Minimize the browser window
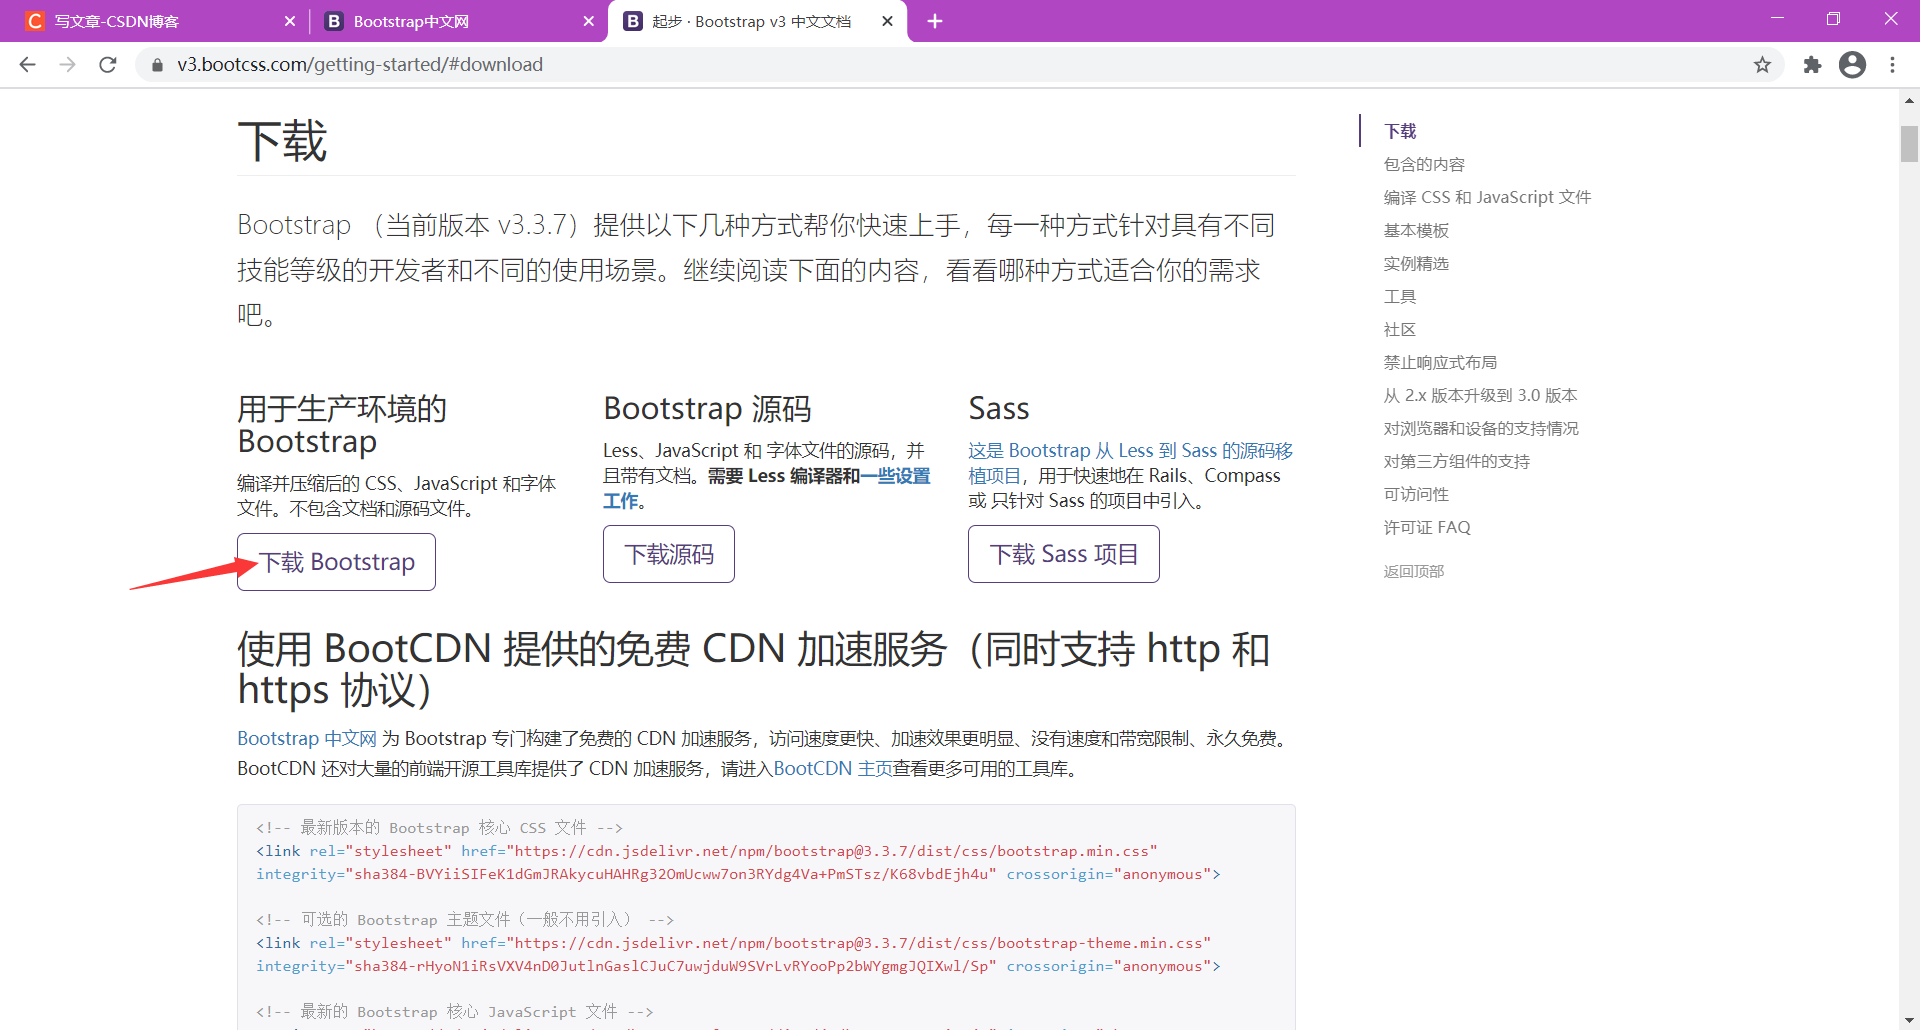The height and width of the screenshot is (1030, 1920). pyautogui.click(x=1777, y=19)
